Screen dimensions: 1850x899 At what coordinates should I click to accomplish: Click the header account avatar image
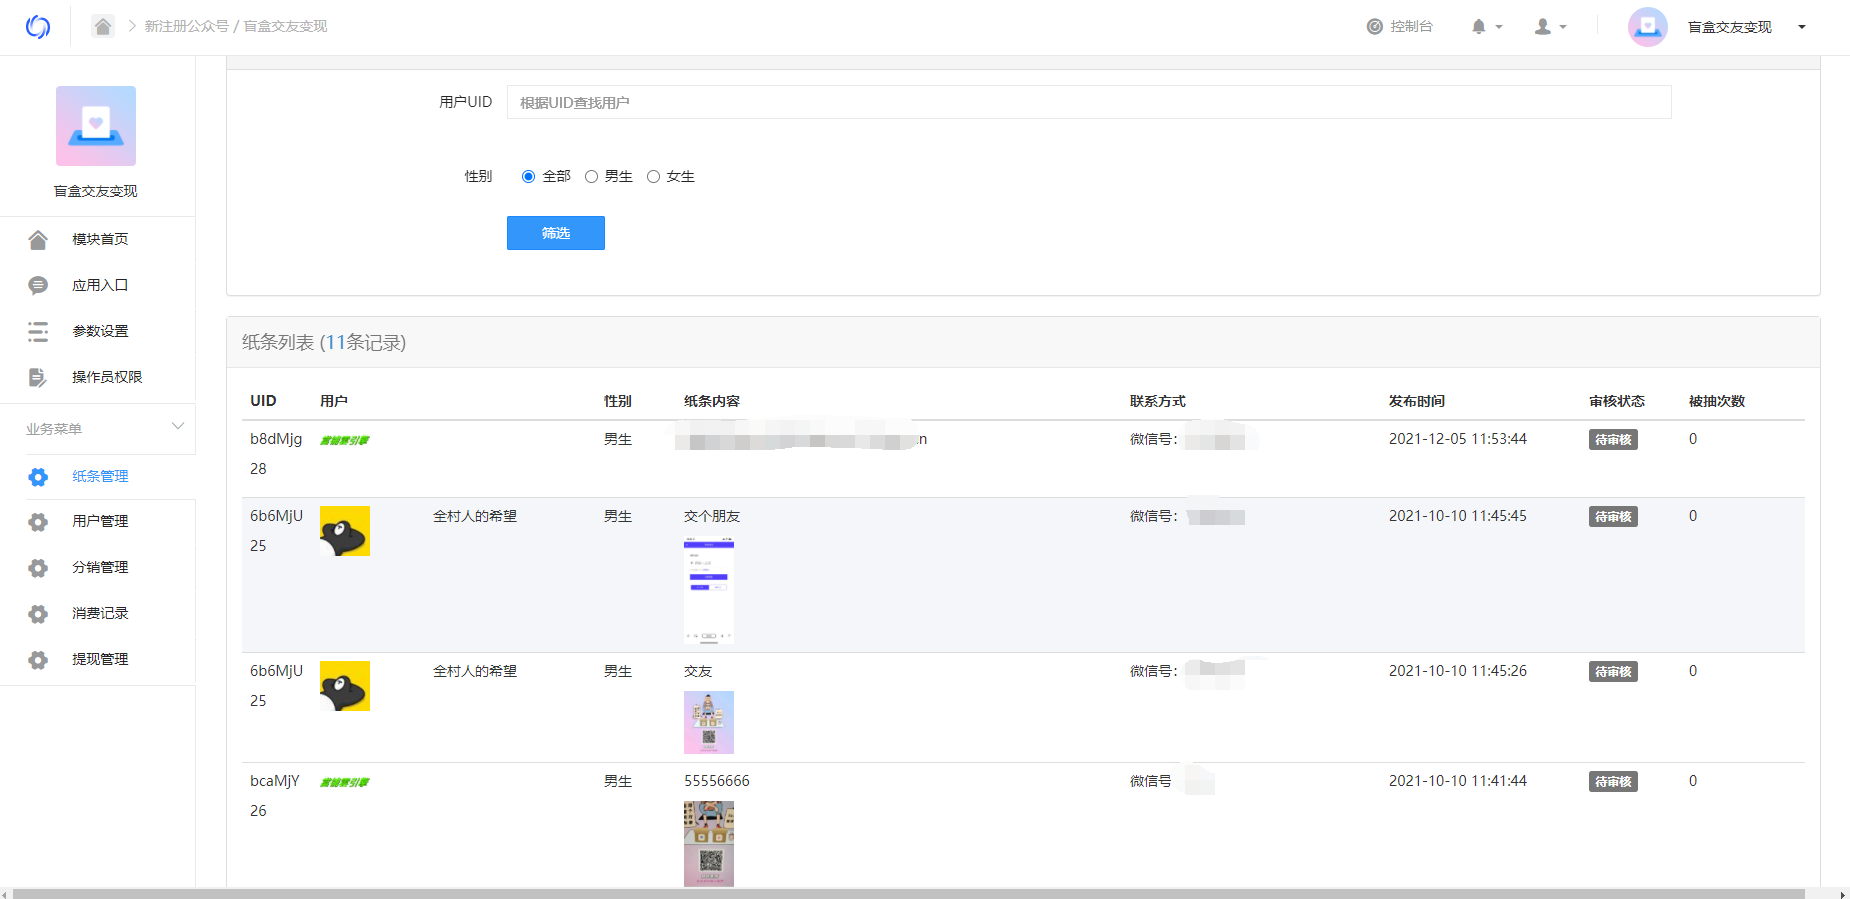click(1648, 27)
